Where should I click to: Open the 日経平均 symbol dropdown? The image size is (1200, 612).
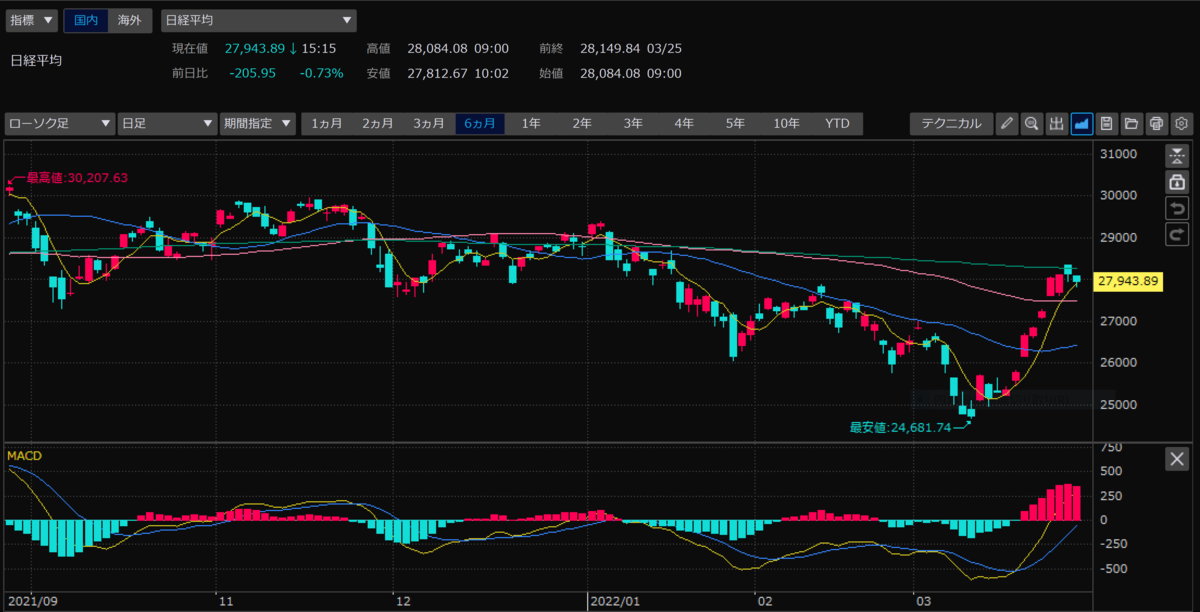(x=258, y=19)
